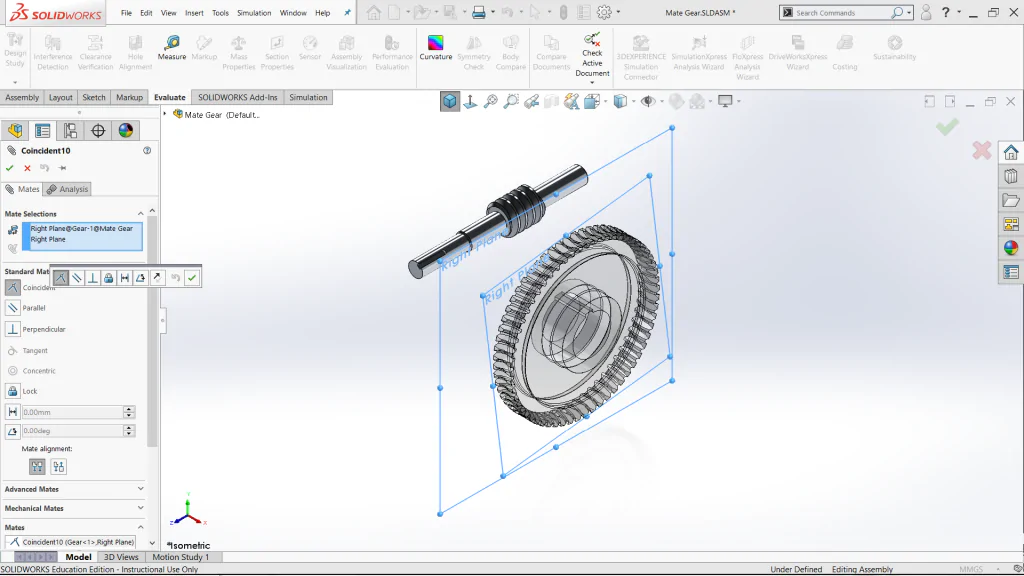1024x576 pixels.
Task: Choose the Aligned mate alignment button
Action: [x=37, y=466]
